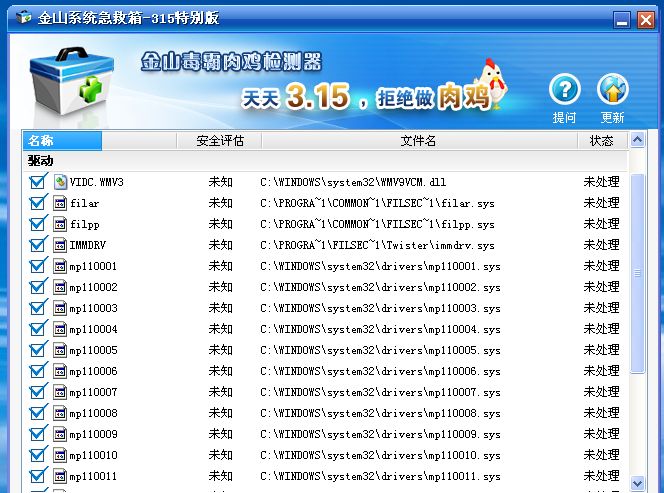Viewport: 664px width, 493px height.
Task: Click the mp110010 driver file icon
Action: tap(60, 455)
